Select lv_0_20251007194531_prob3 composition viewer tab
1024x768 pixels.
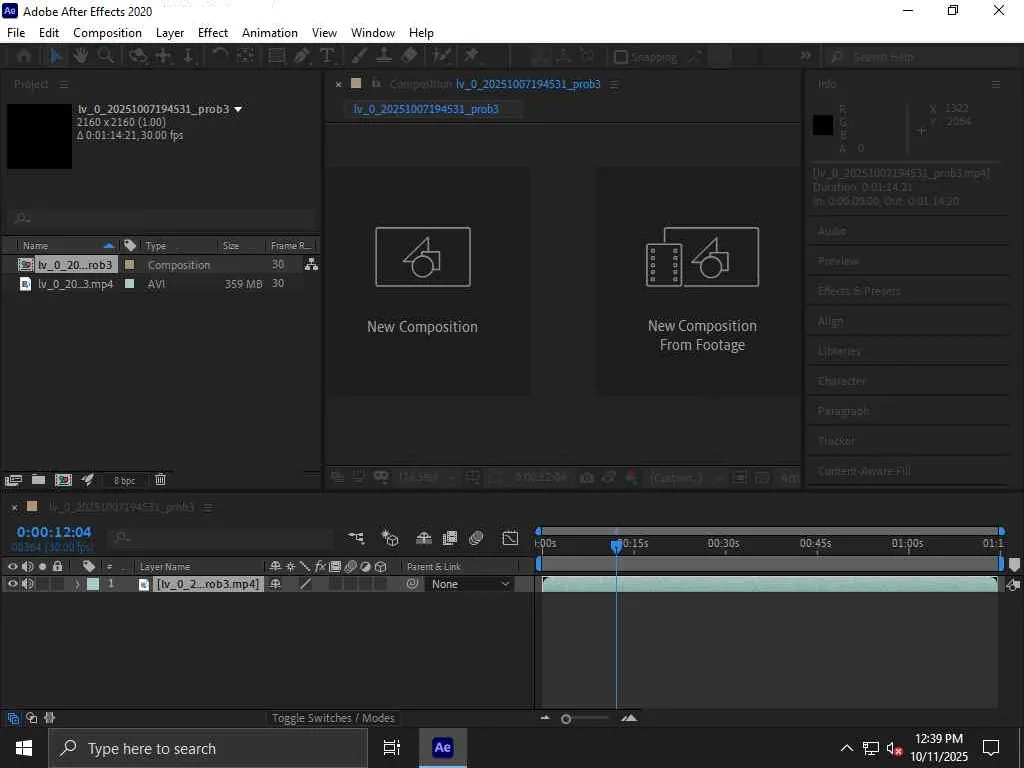(426, 109)
